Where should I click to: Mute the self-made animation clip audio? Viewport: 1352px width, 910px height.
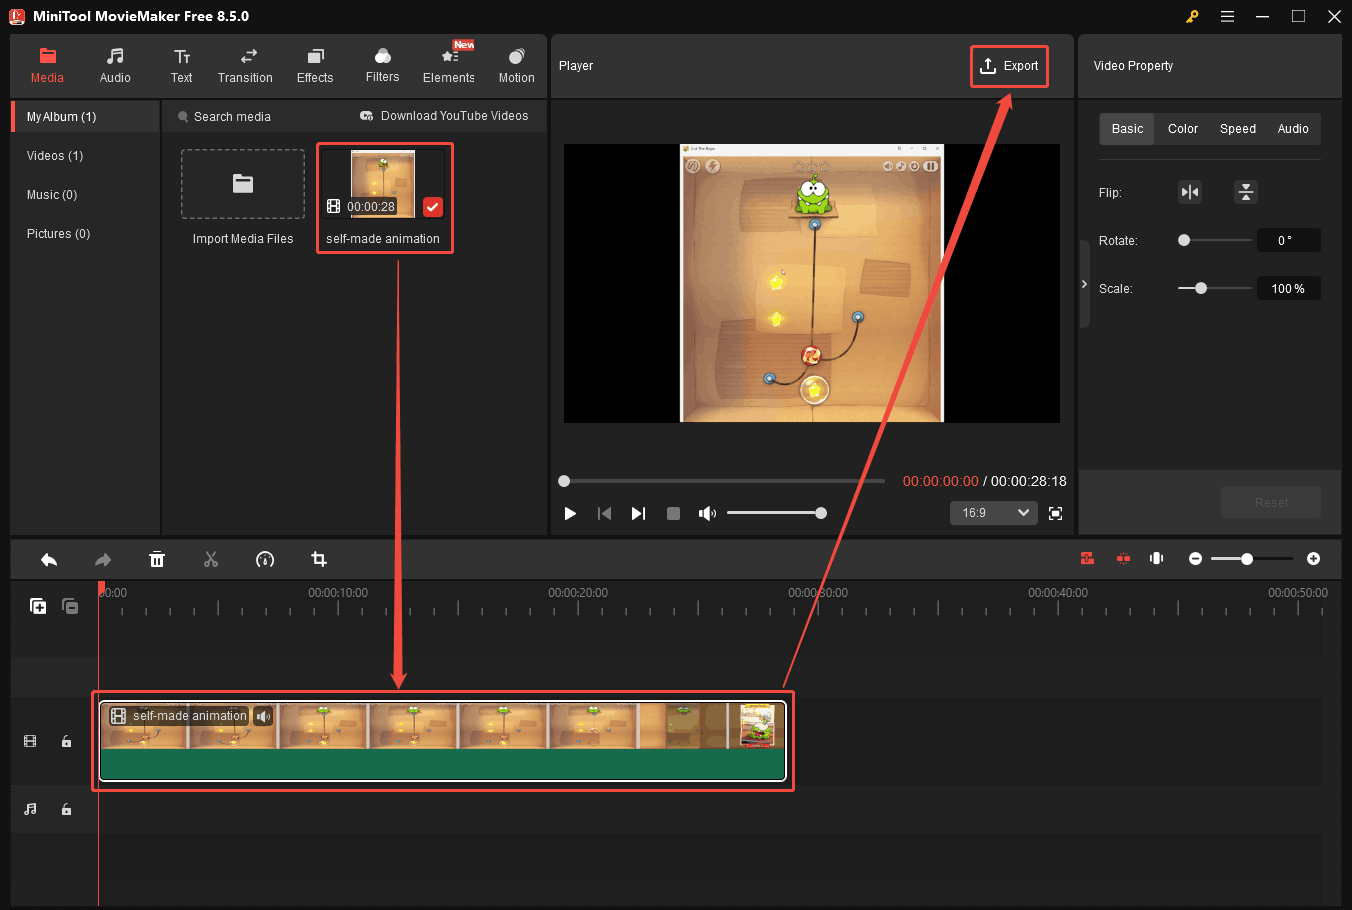[263, 716]
